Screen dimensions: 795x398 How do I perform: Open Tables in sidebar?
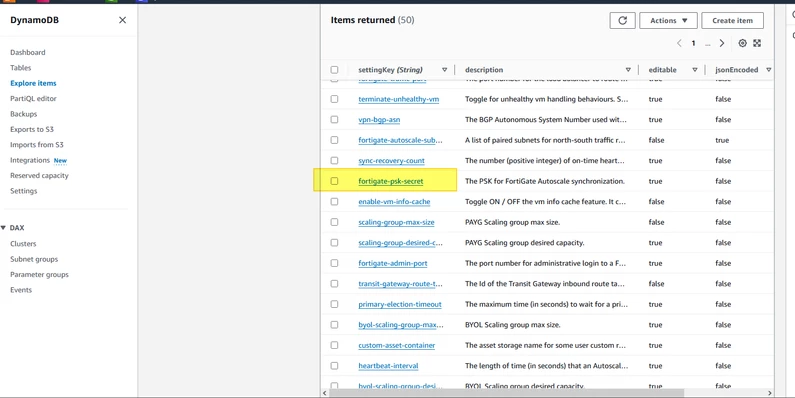point(20,67)
